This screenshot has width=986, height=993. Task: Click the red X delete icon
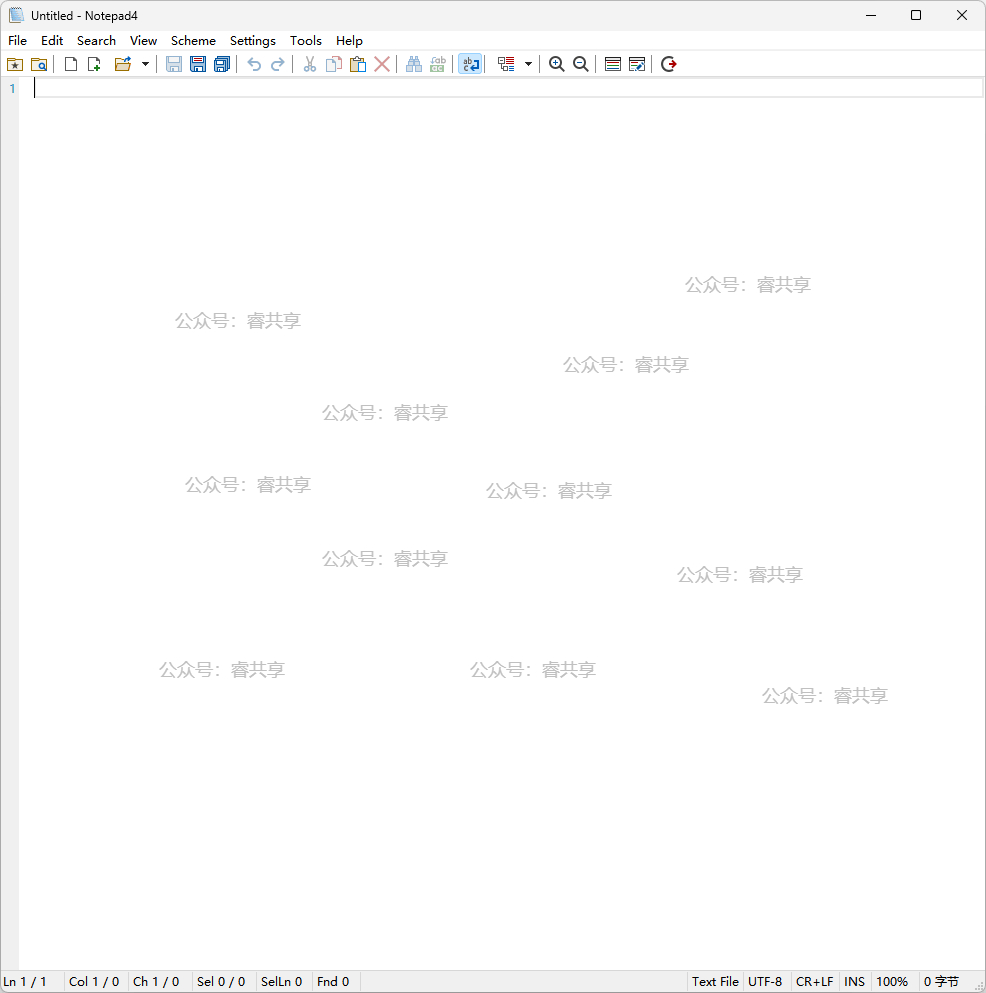(x=382, y=64)
